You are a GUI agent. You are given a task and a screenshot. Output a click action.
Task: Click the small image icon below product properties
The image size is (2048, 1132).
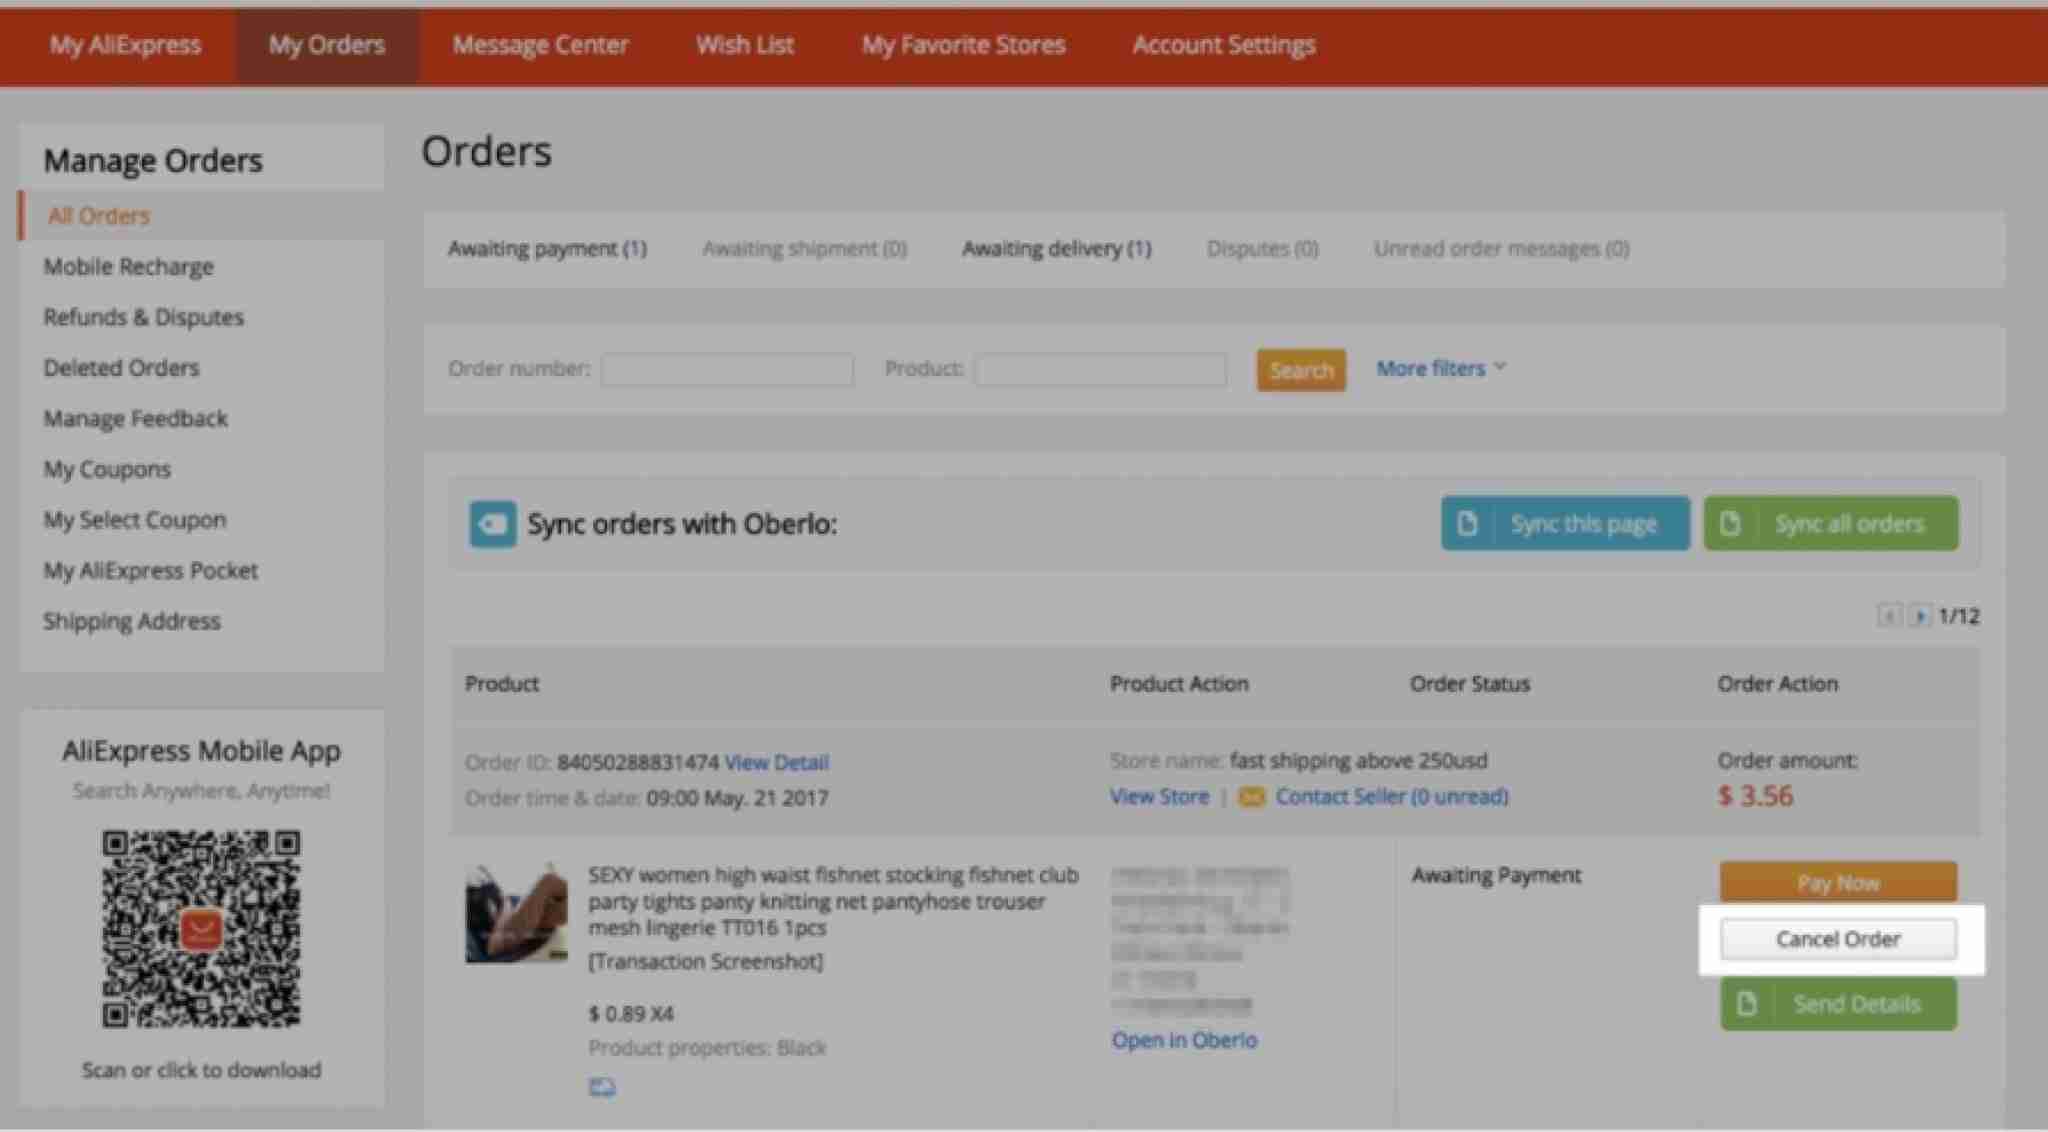click(x=605, y=1087)
